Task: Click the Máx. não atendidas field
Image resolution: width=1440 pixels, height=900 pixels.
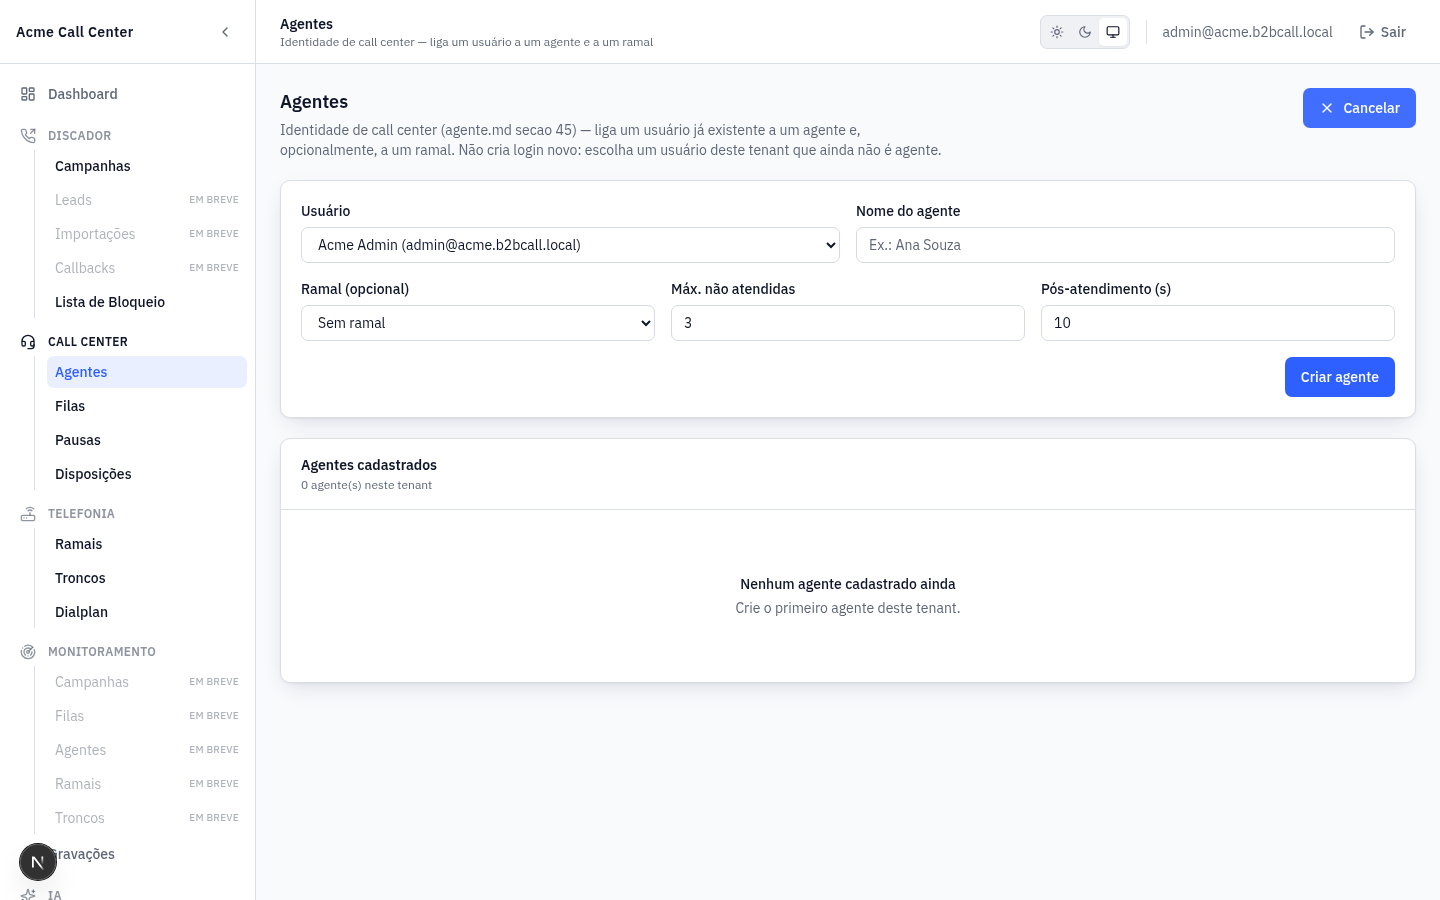Action: [x=848, y=323]
